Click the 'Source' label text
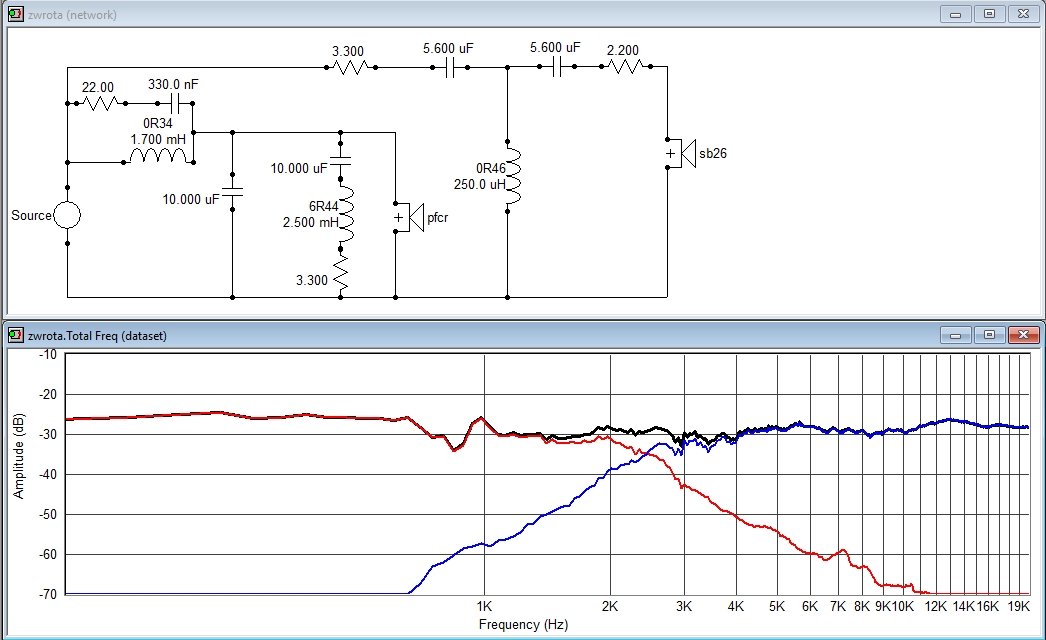This screenshot has height=640, width=1046. (x=31, y=216)
